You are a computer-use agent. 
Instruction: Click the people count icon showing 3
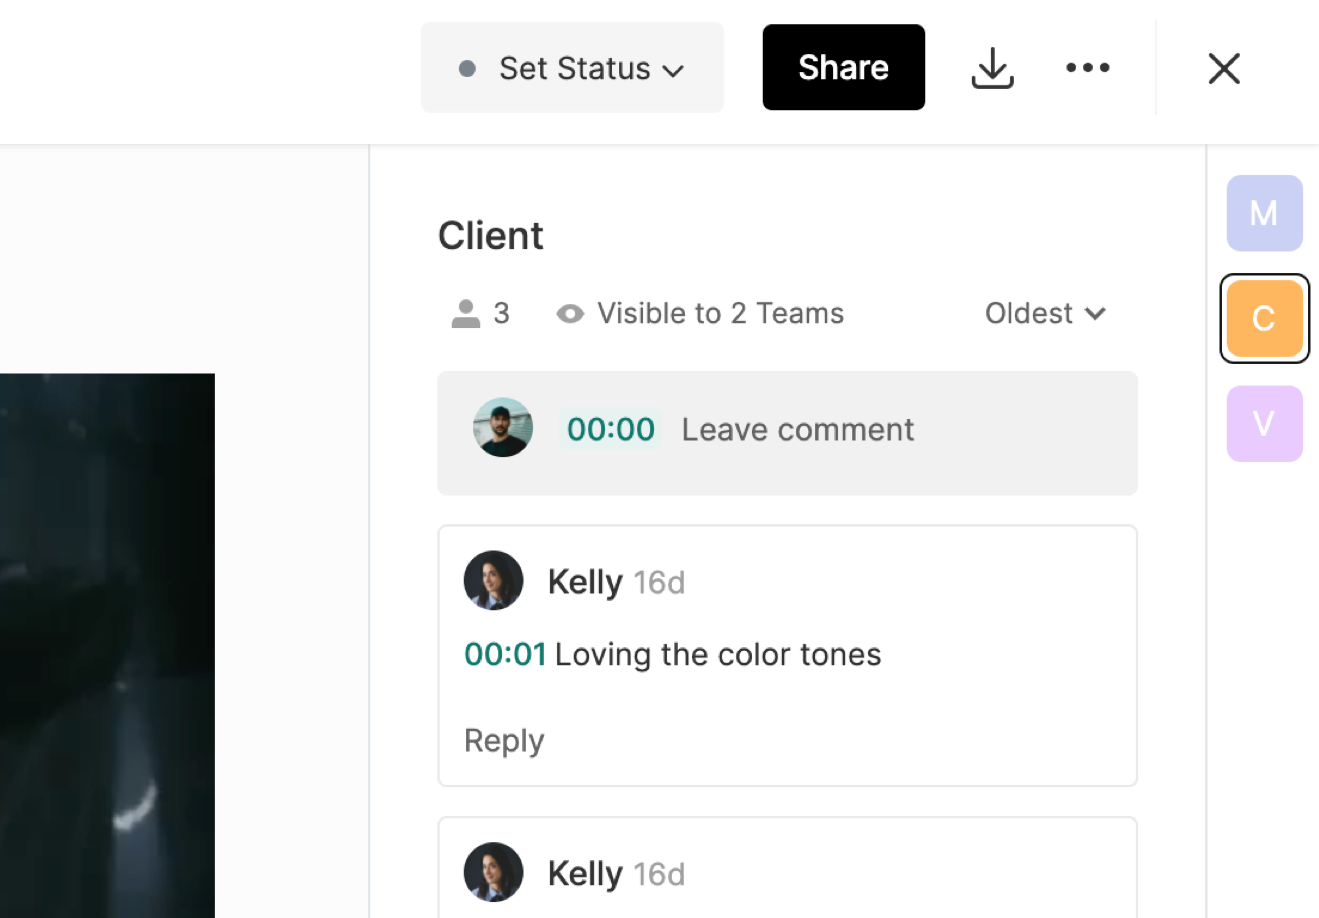click(466, 314)
